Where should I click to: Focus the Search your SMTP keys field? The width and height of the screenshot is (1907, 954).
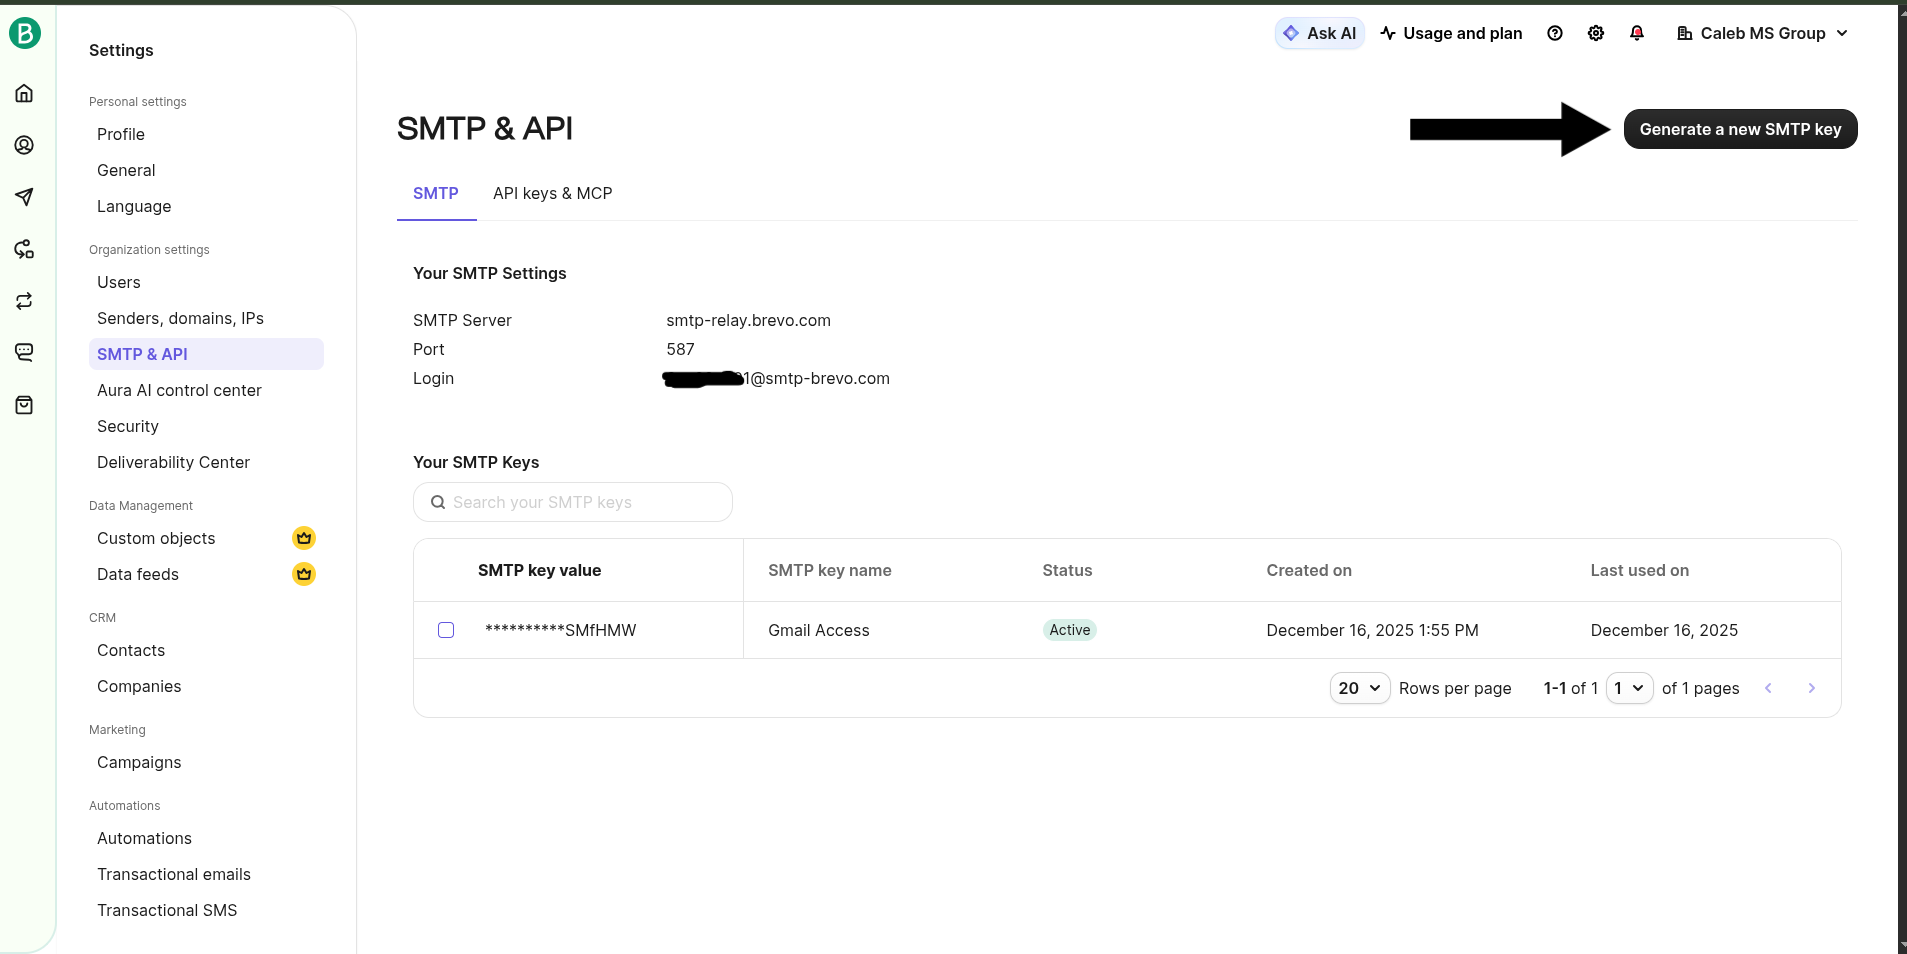click(x=573, y=502)
